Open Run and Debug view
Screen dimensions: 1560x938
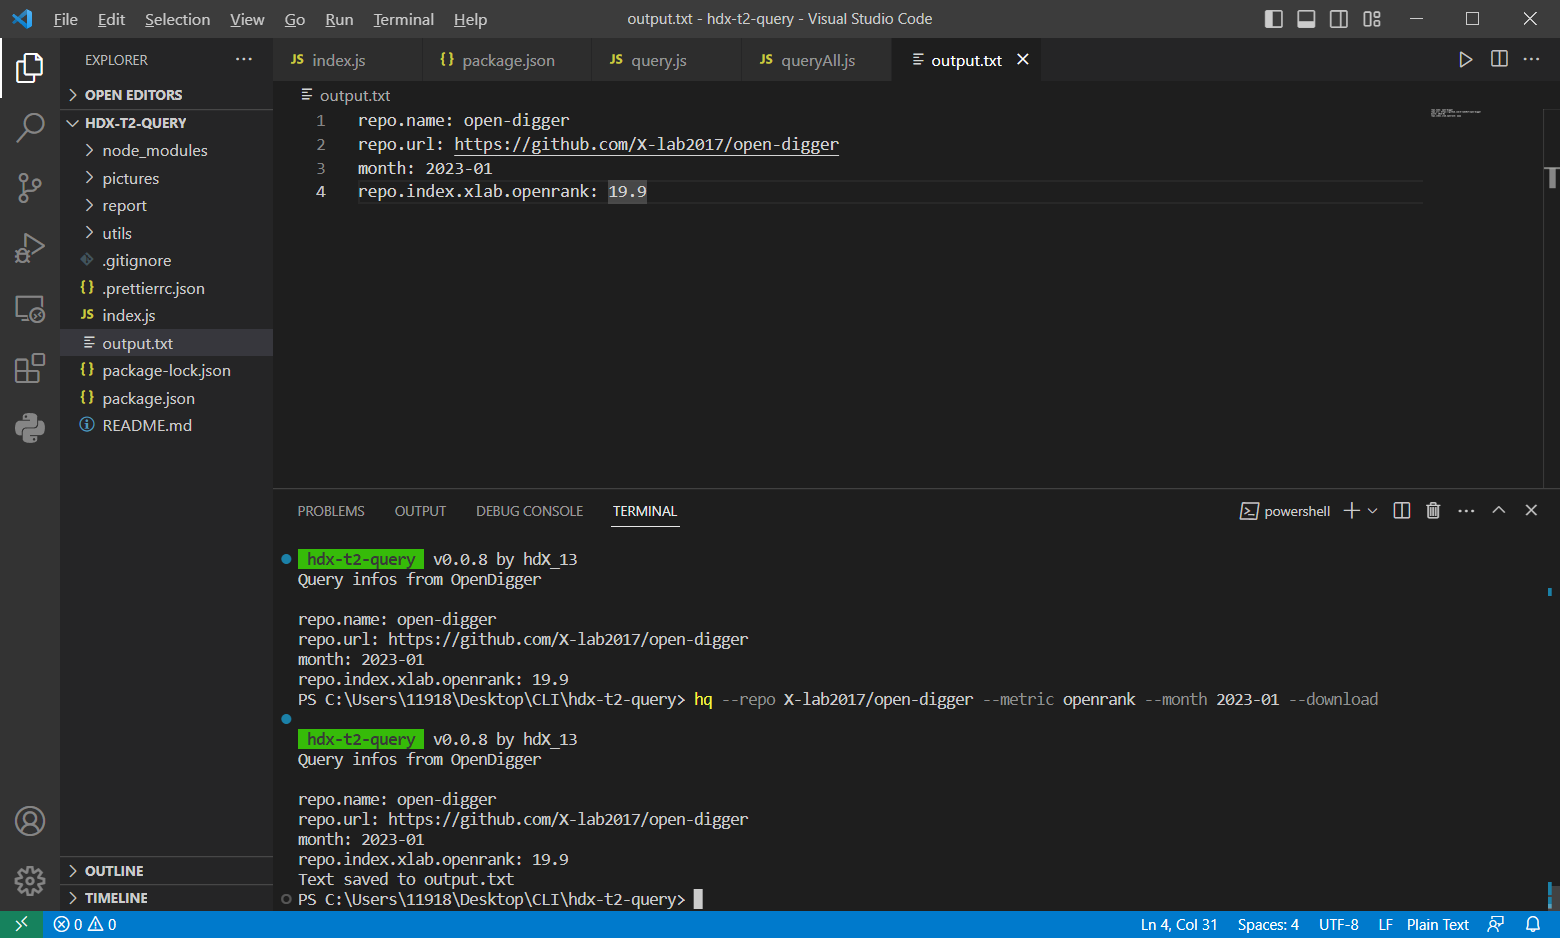pyautogui.click(x=30, y=248)
